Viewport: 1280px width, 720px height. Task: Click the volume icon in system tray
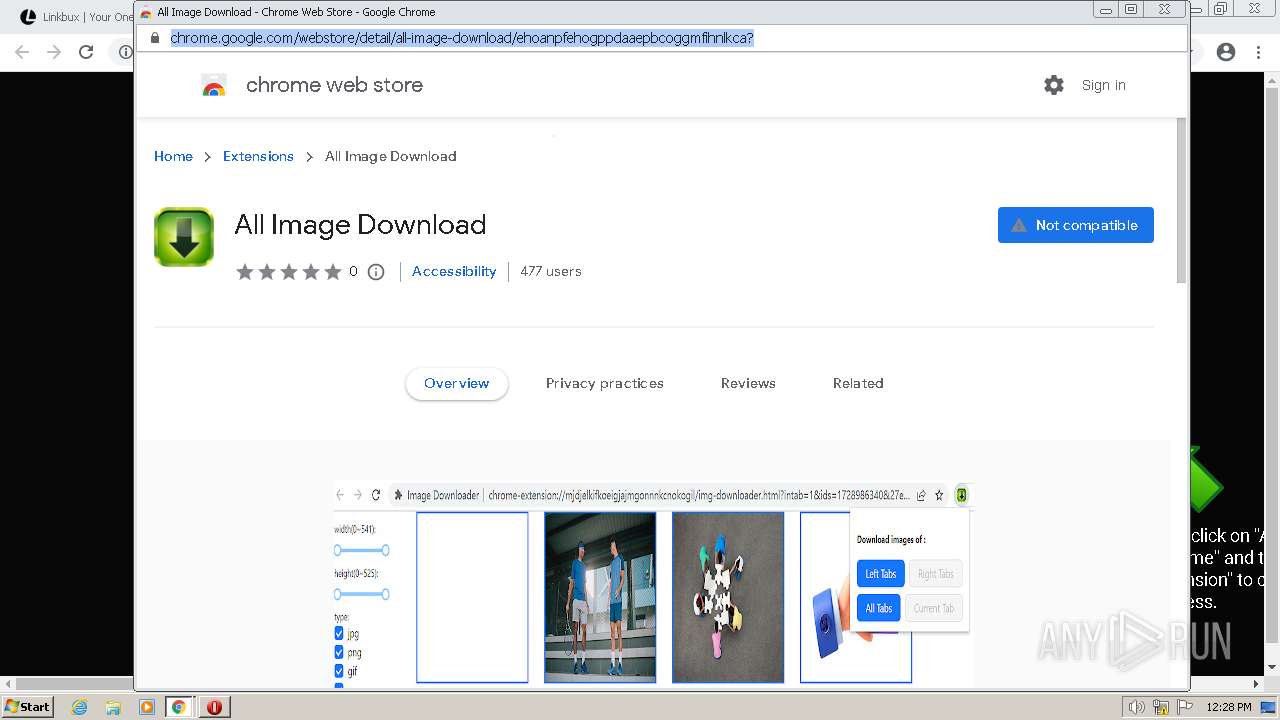point(1136,707)
